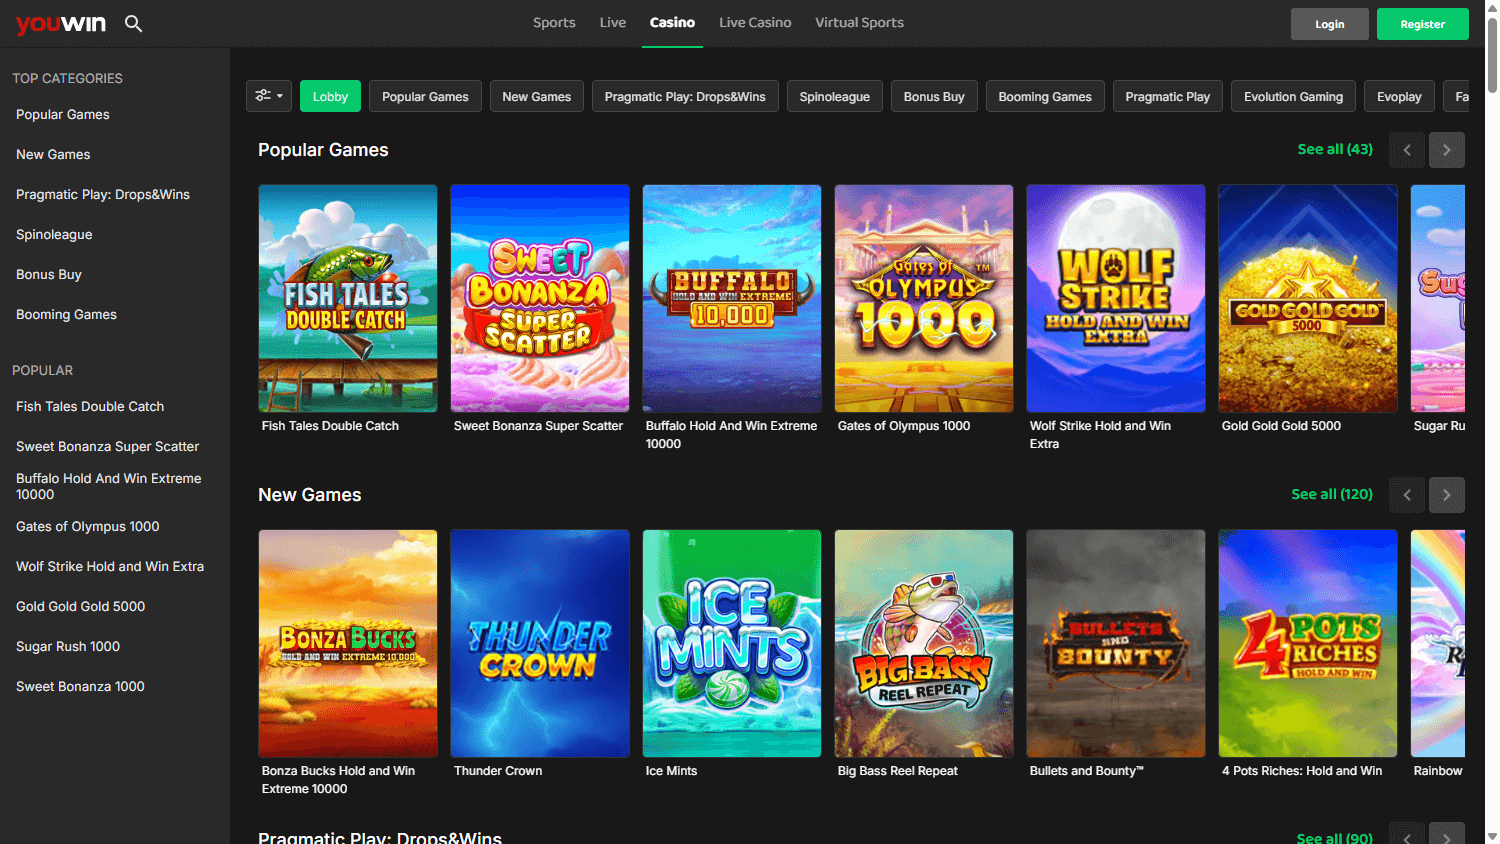Viewport: 1500px width, 844px height.
Task: Select the Lobby category pill
Action: [330, 96]
